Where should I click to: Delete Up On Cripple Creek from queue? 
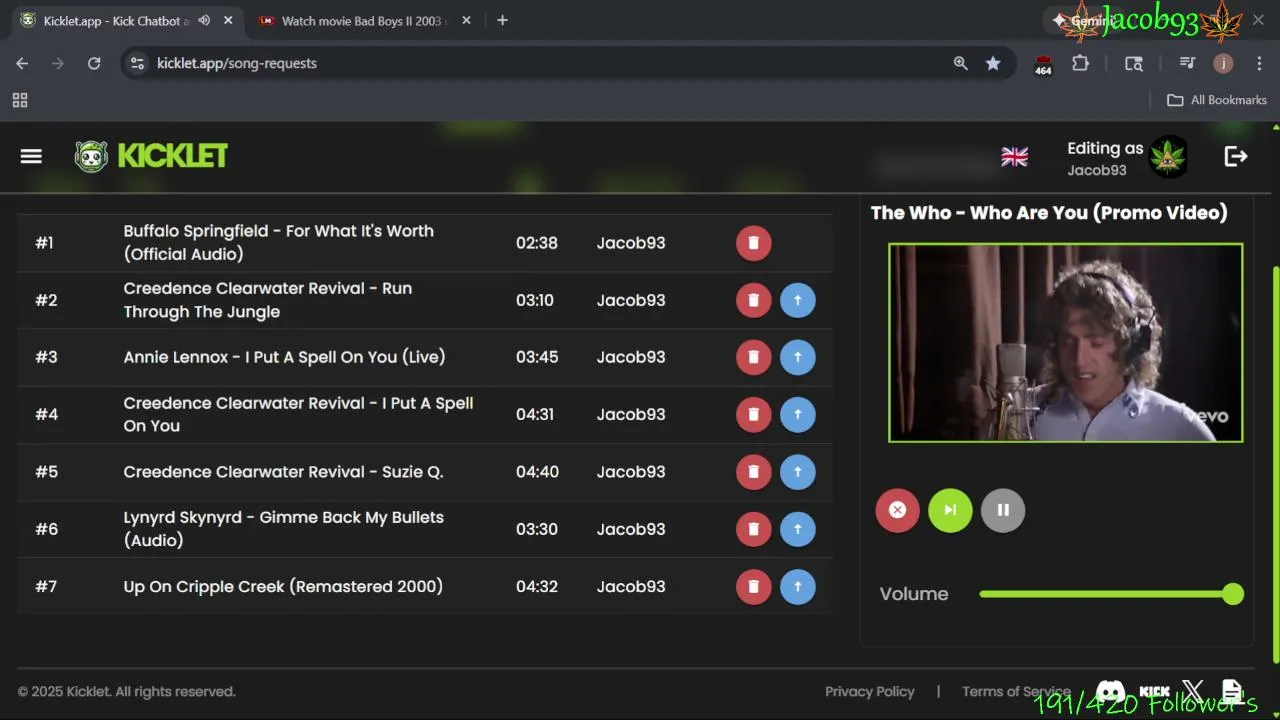pyautogui.click(x=754, y=586)
